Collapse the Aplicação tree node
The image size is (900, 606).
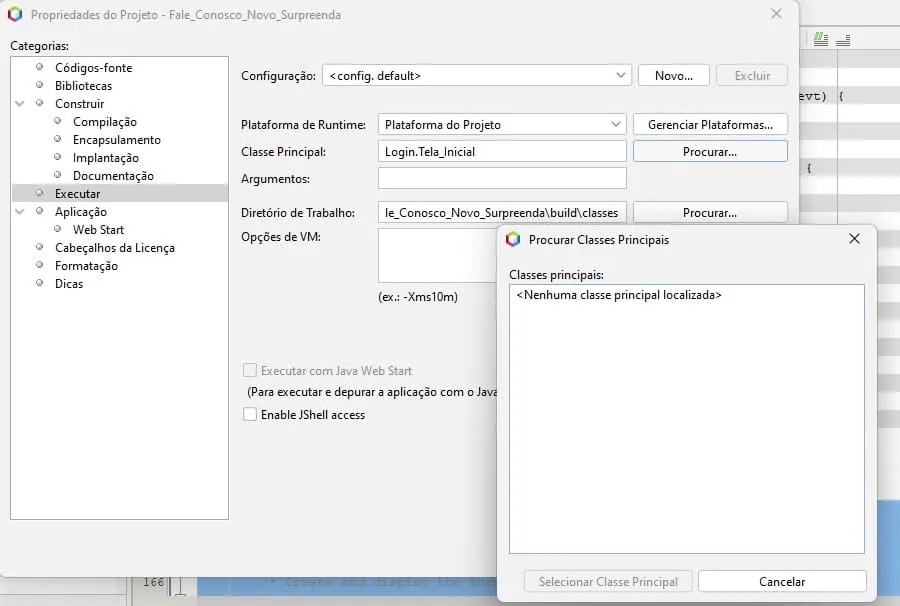21,212
